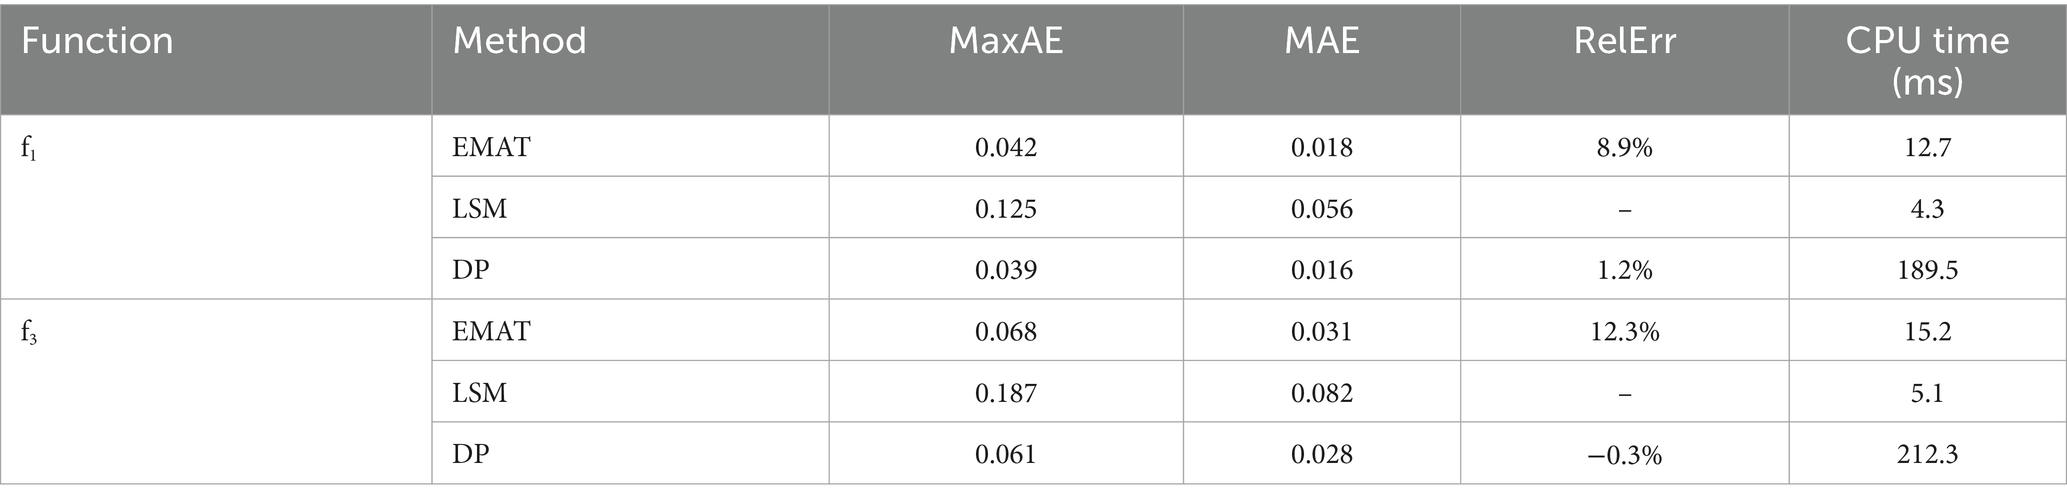2067x502 pixels.
Task: Click the MAE column header
Action: click(x=1321, y=41)
